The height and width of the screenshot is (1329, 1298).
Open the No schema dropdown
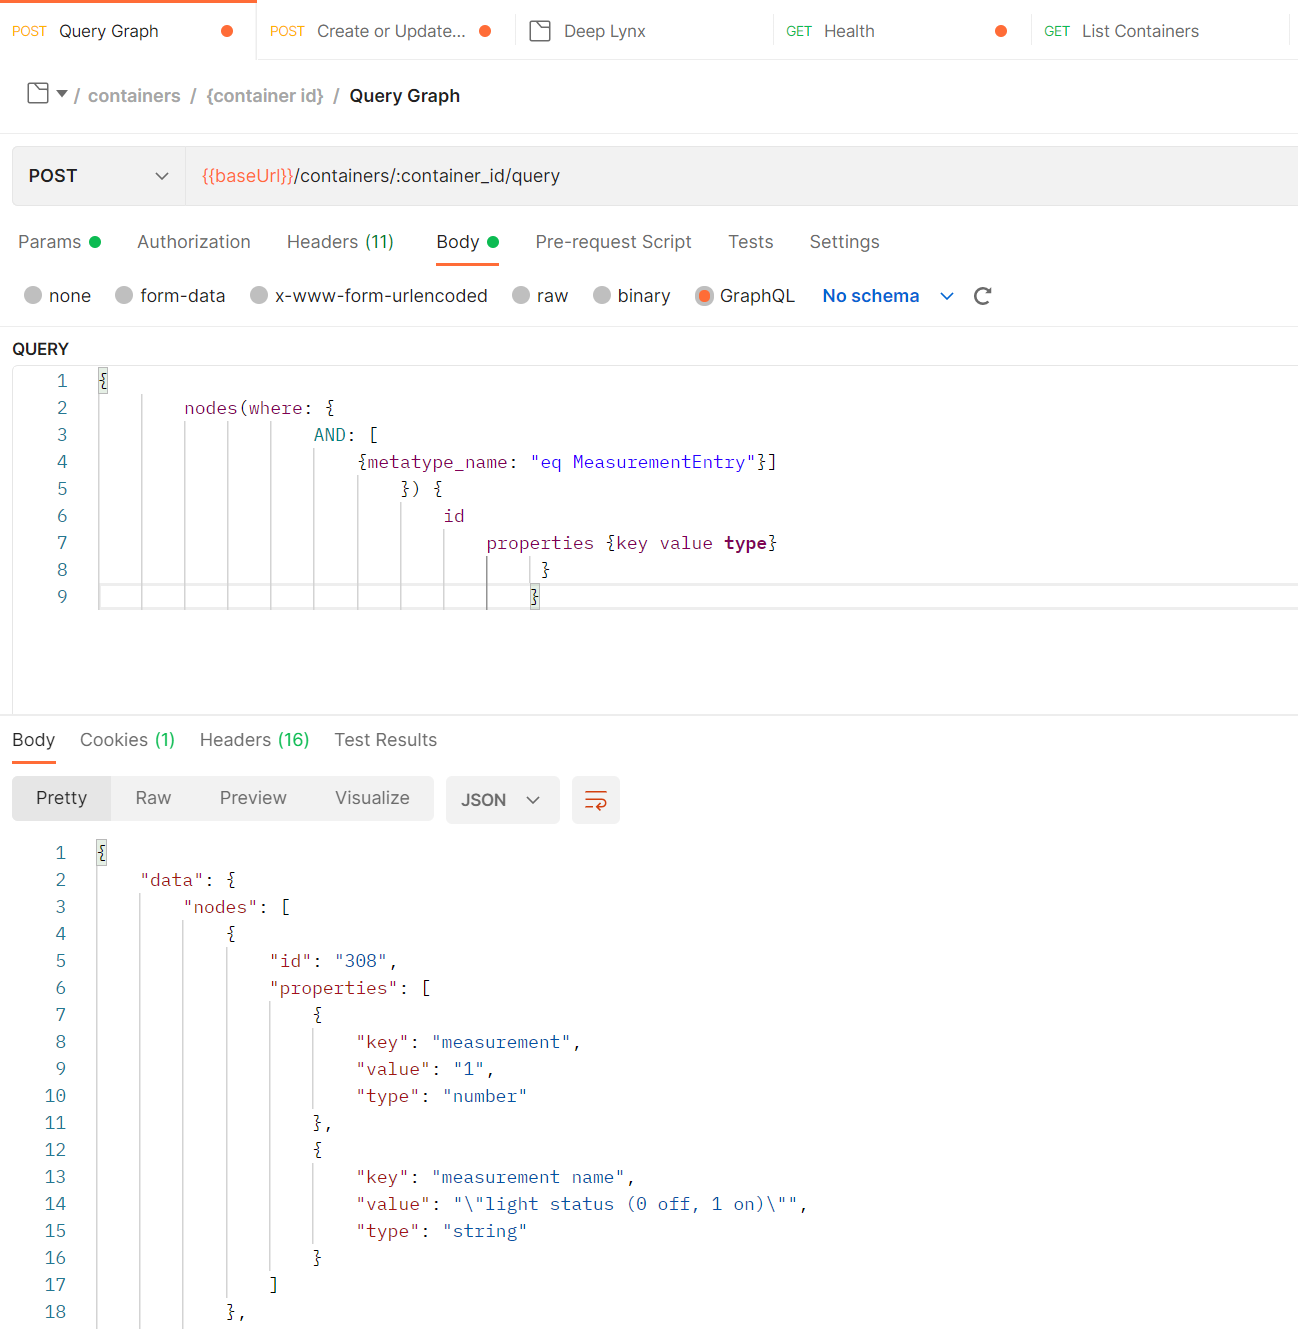888,296
